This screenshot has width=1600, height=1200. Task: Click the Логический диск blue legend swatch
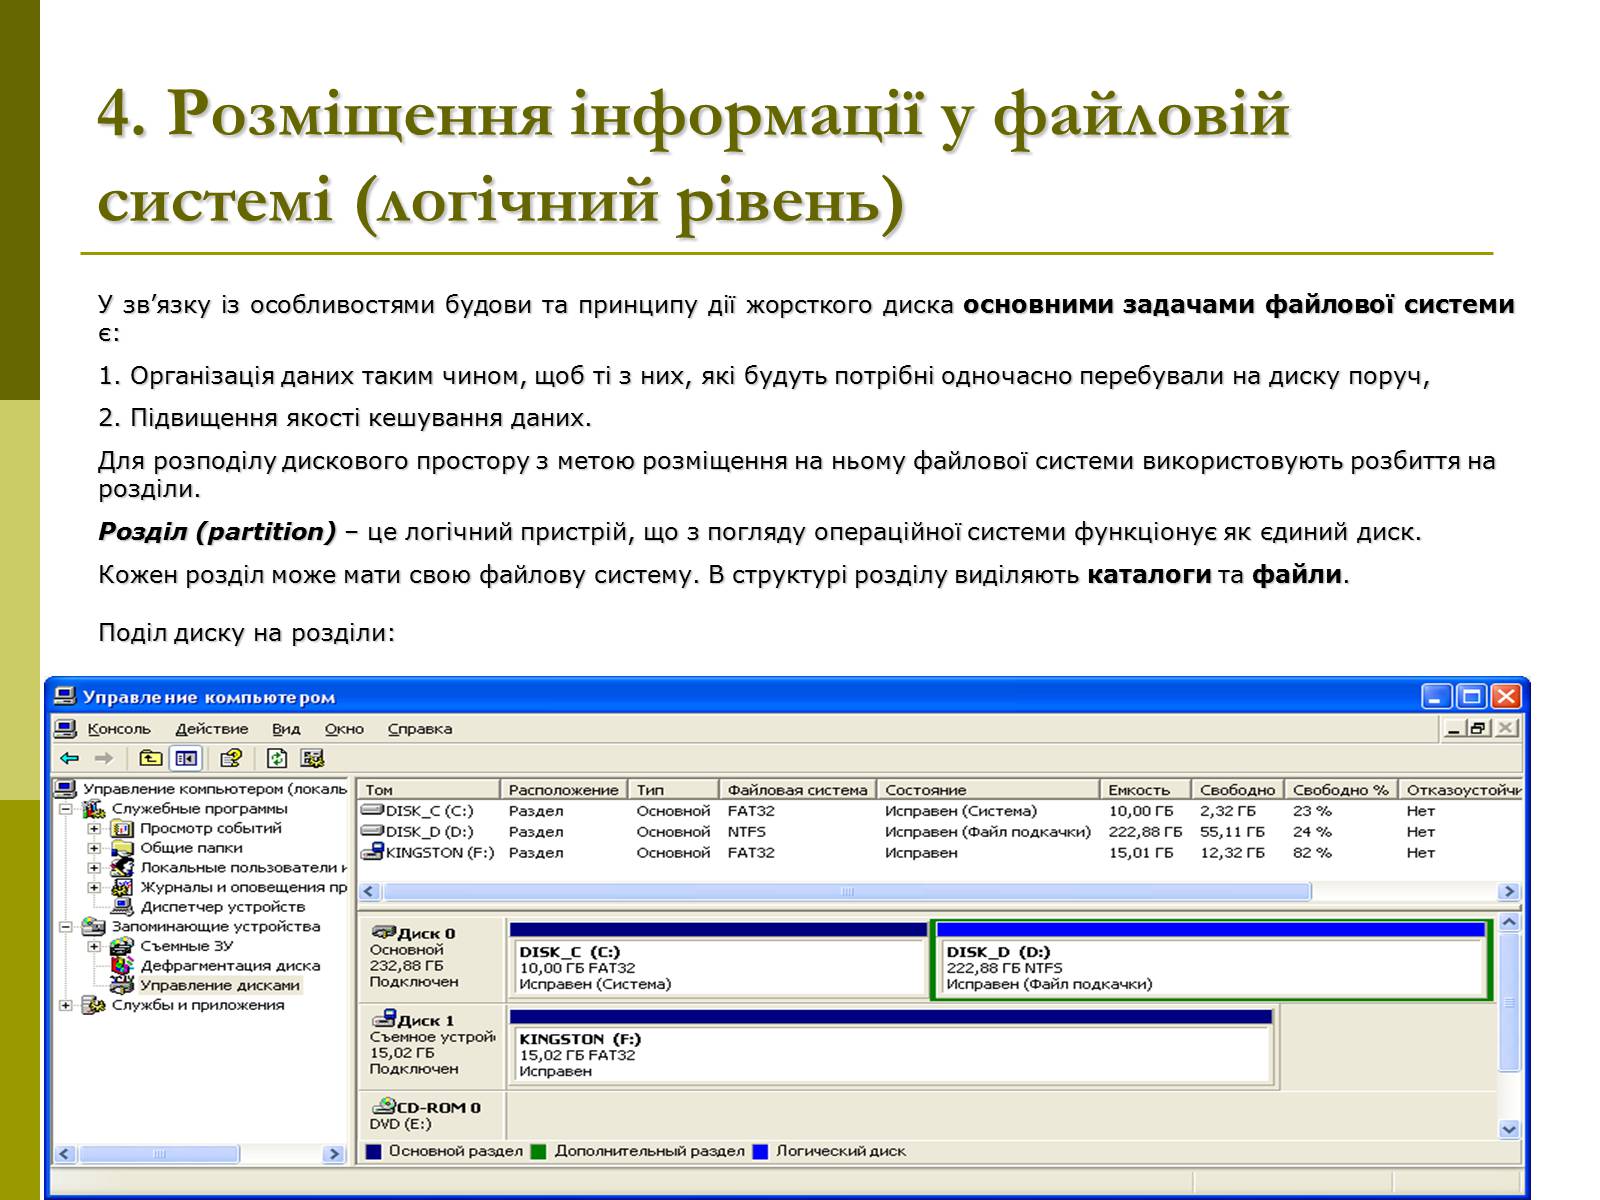[x=760, y=1151]
